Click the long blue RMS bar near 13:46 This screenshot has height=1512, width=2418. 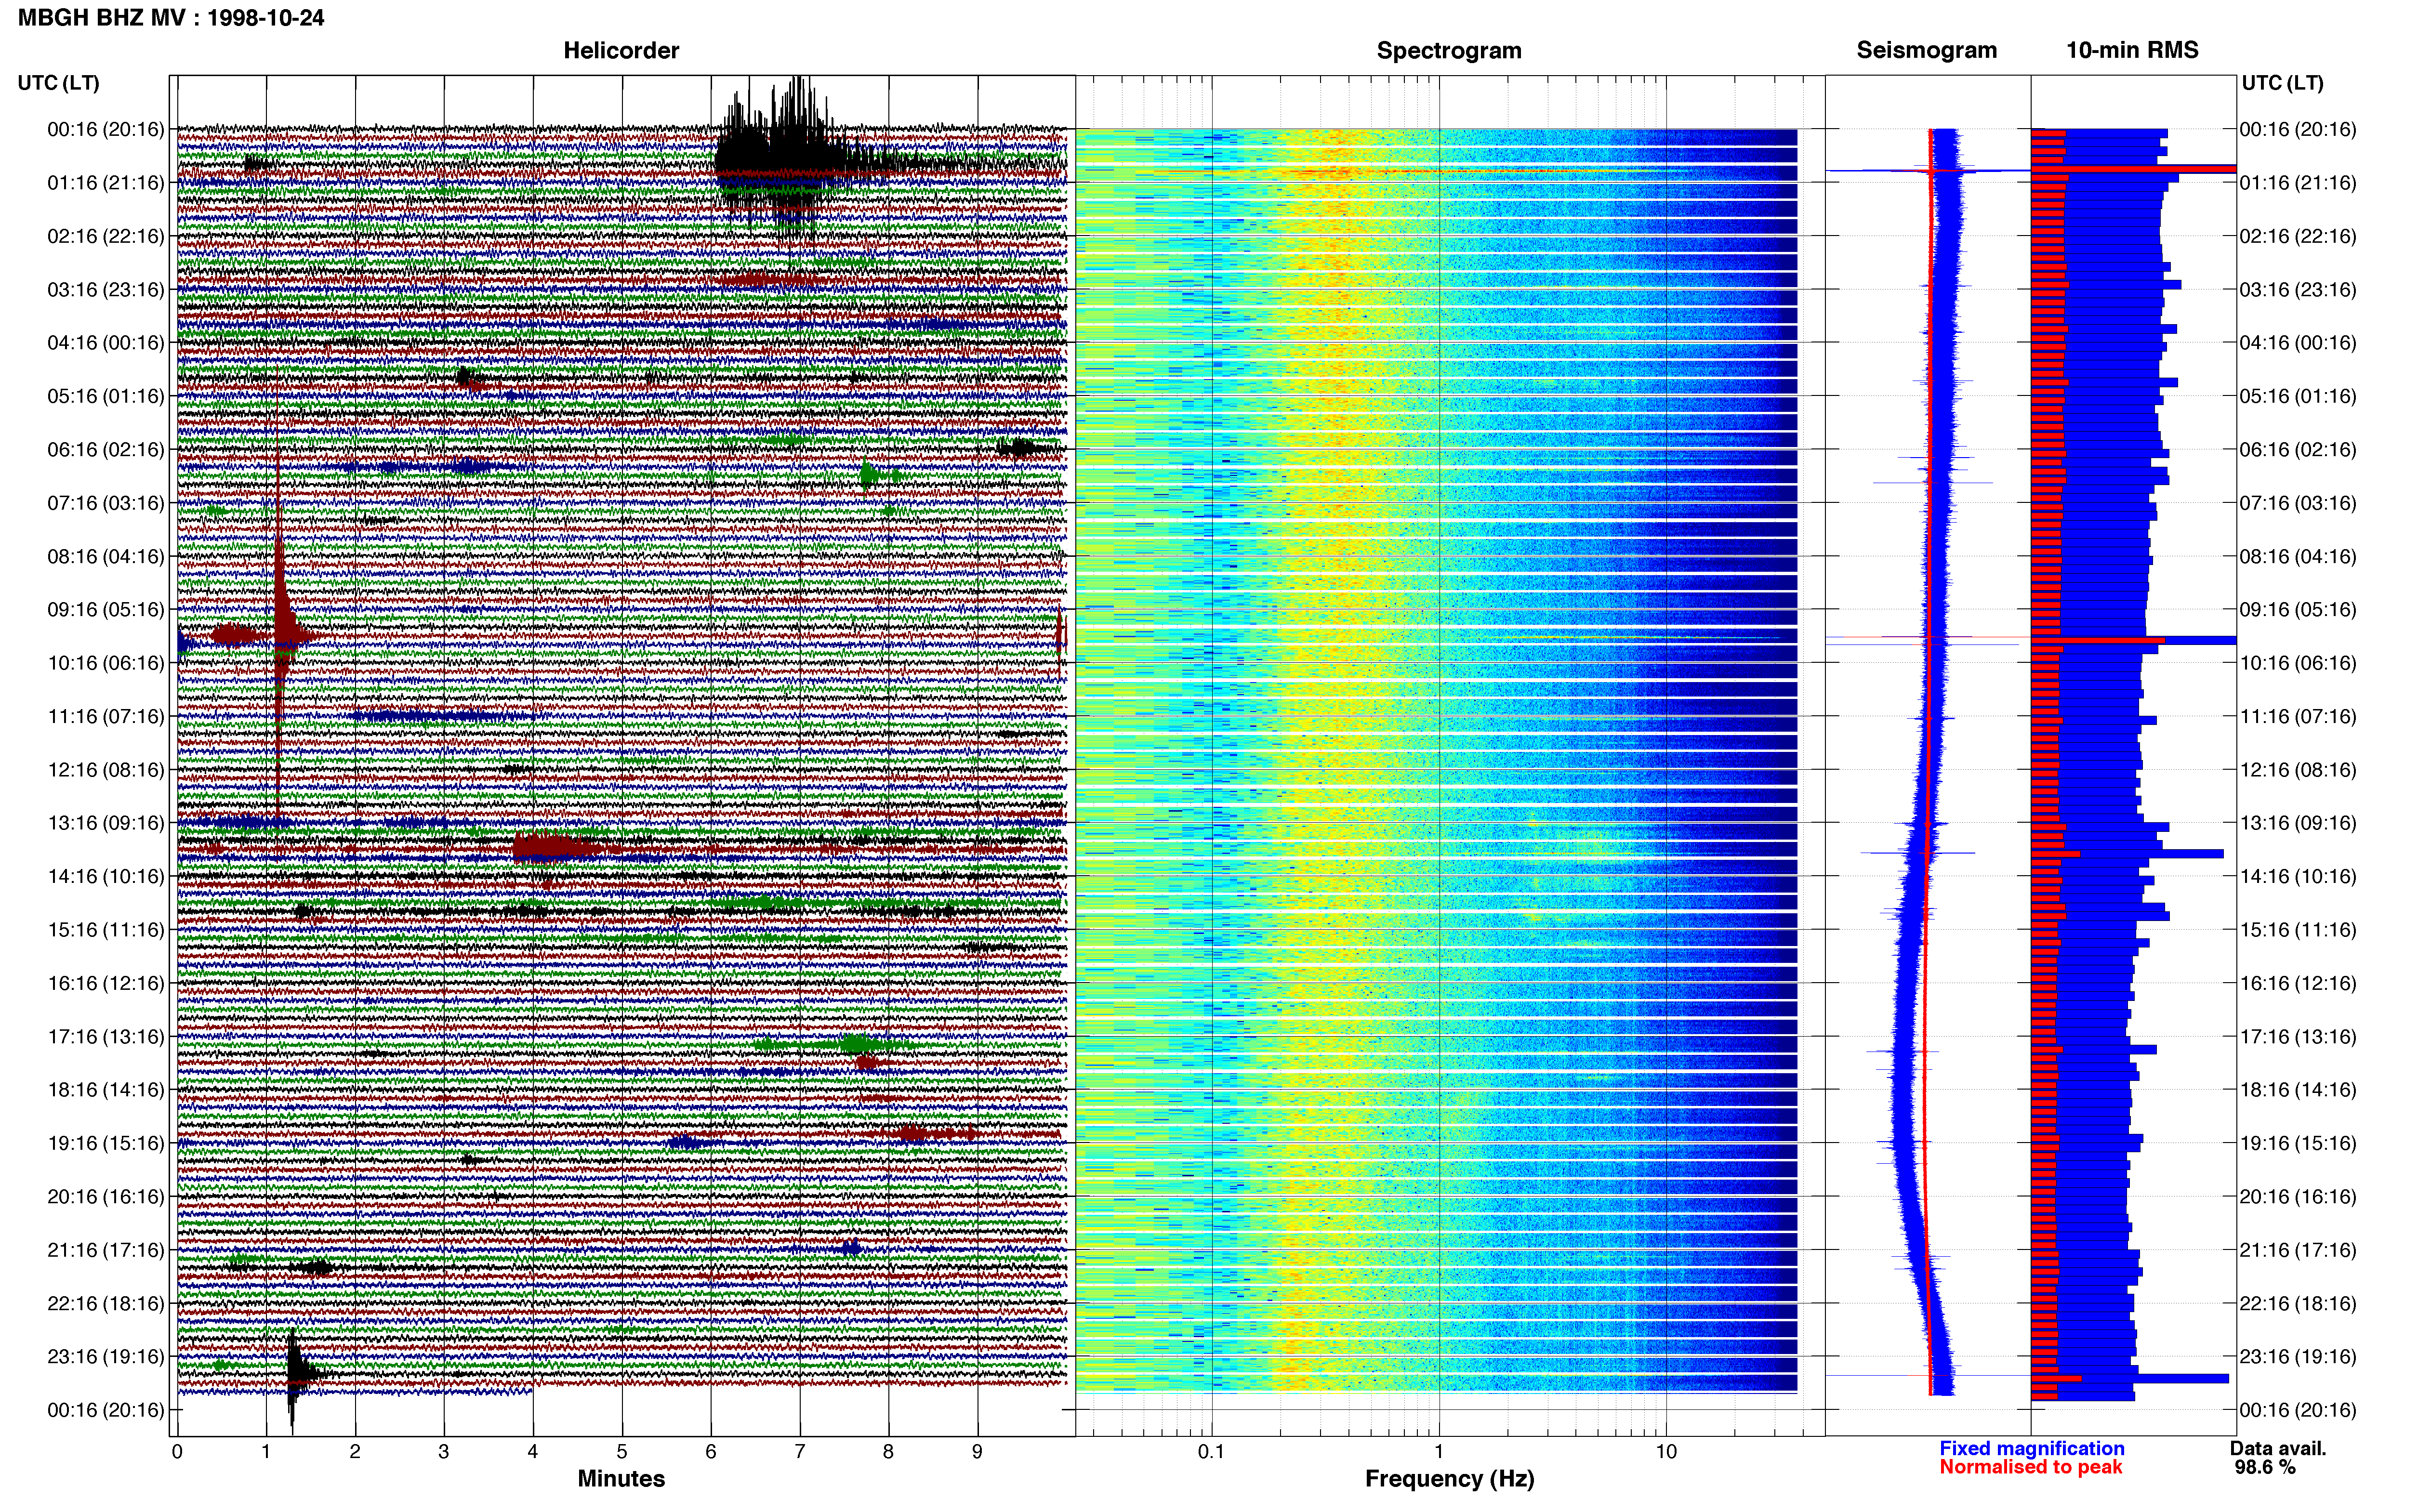pyautogui.click(x=2127, y=853)
